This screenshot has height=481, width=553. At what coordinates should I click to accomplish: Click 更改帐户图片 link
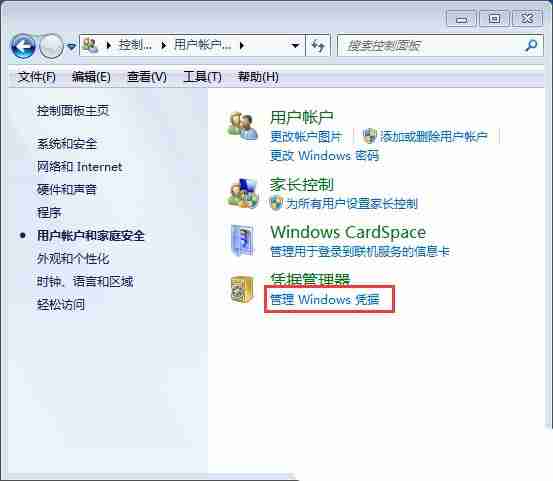[x=306, y=136]
